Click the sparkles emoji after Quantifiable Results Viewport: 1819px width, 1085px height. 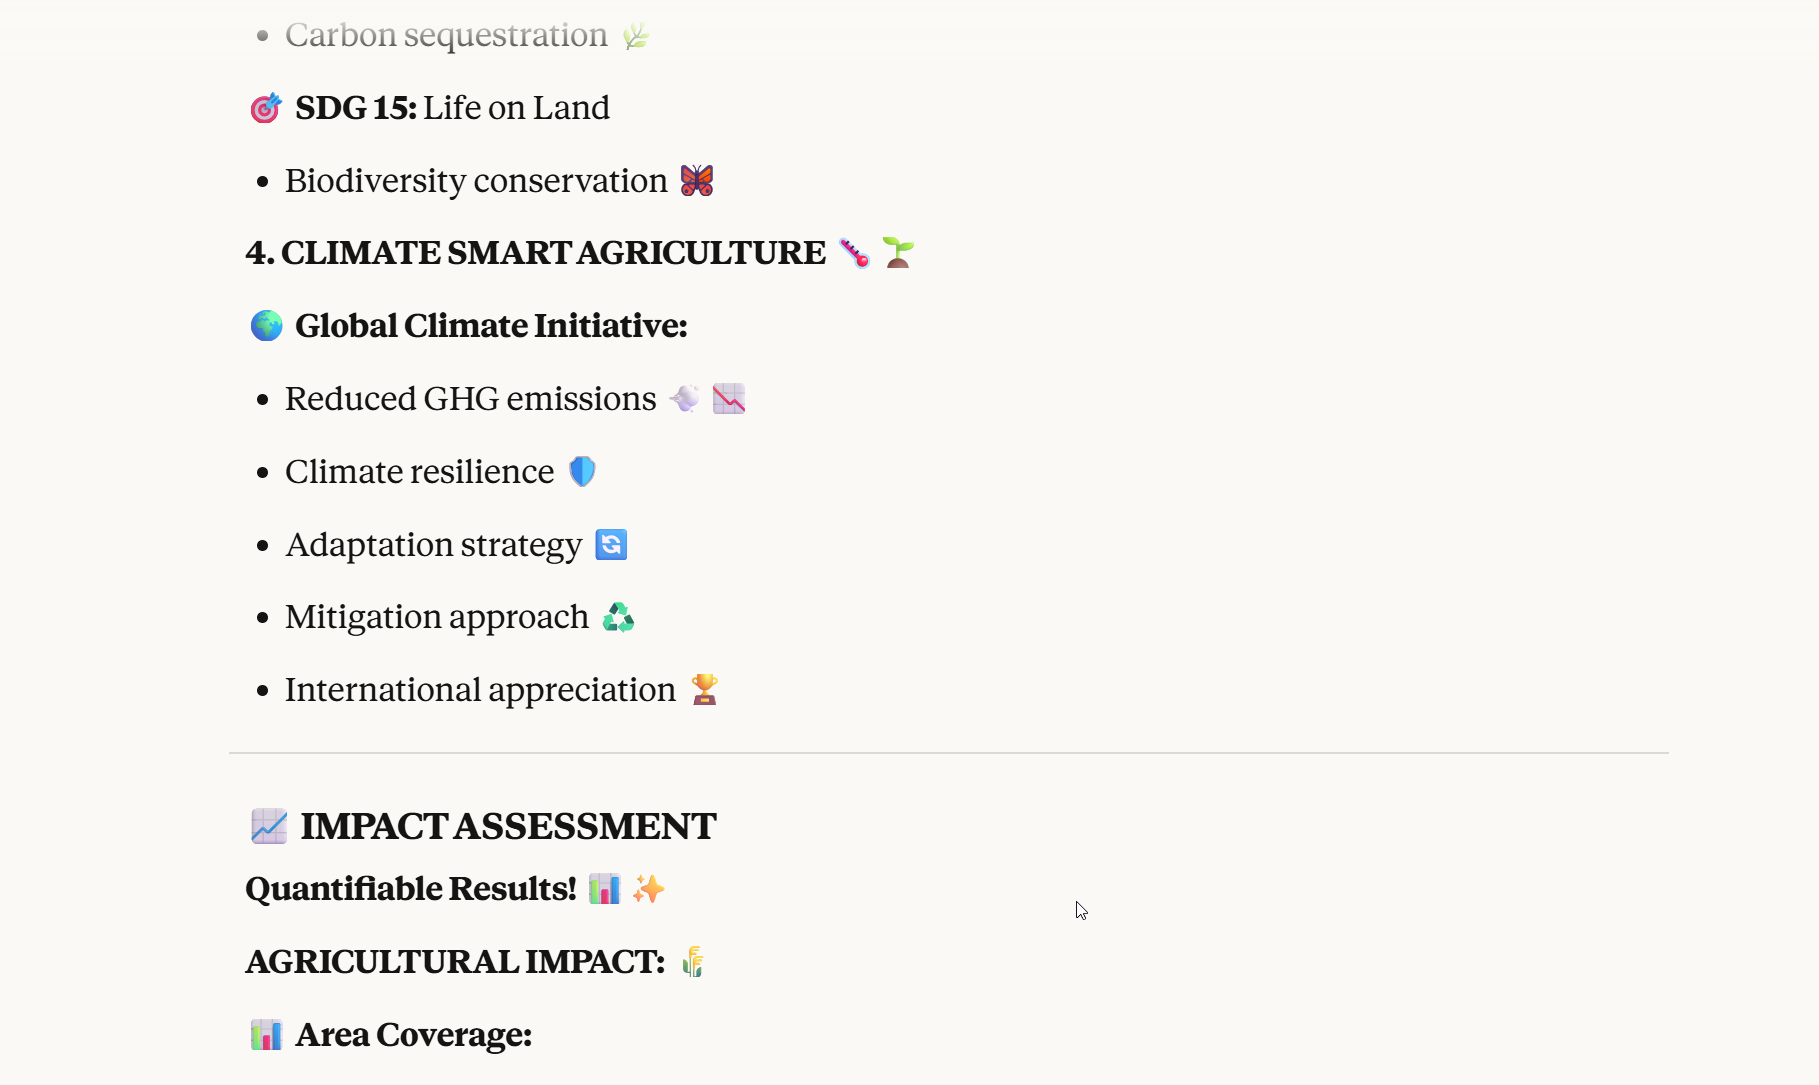[649, 889]
